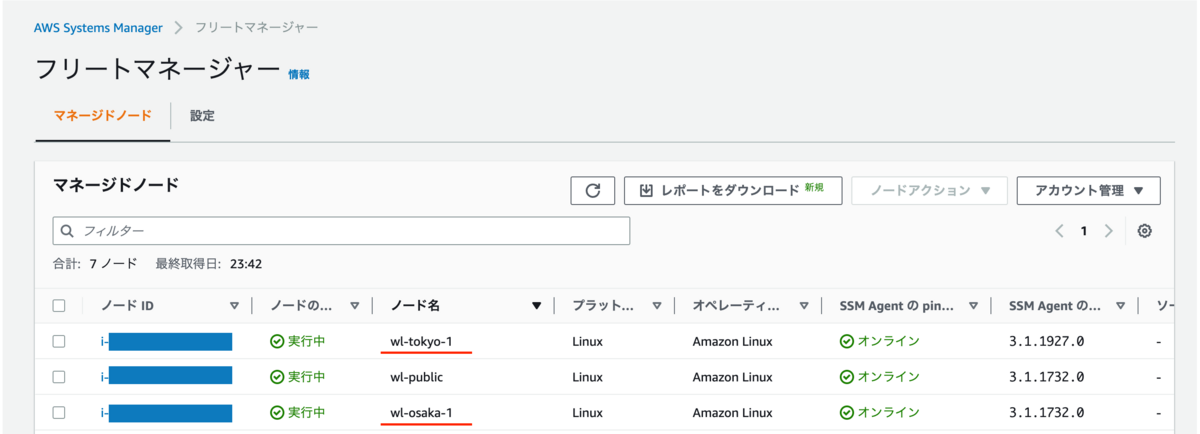Sort by オペレーティングシステム column arrow
The height and width of the screenshot is (434, 1200).
803,306
